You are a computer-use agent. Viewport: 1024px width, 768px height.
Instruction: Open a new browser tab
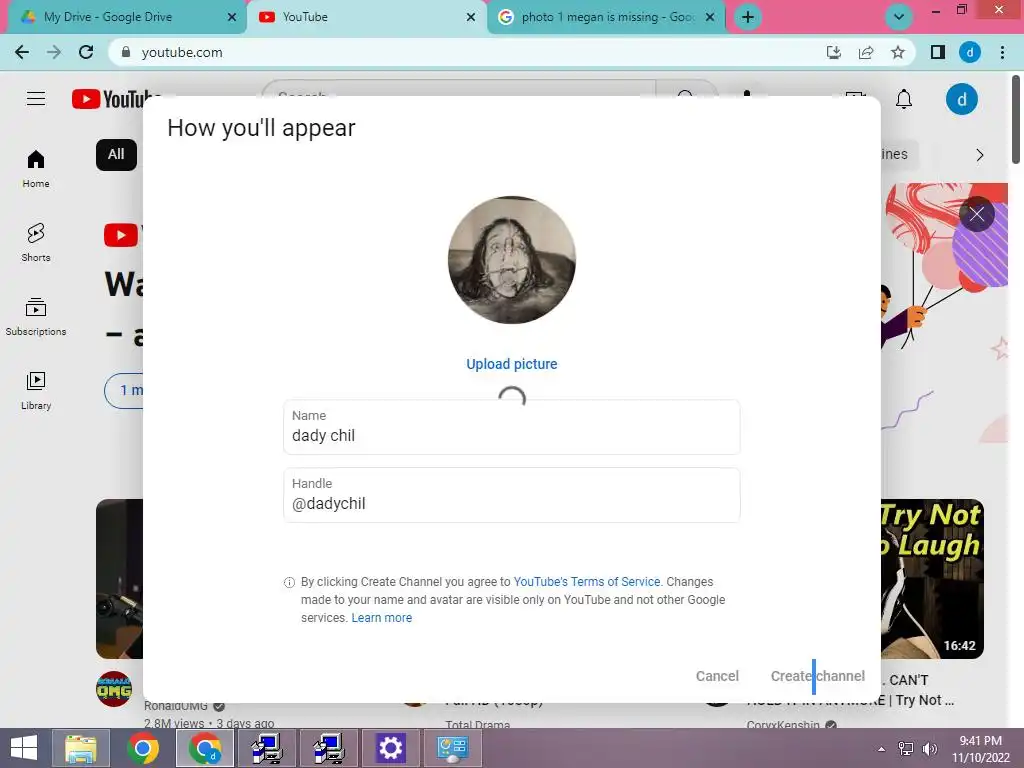point(748,17)
